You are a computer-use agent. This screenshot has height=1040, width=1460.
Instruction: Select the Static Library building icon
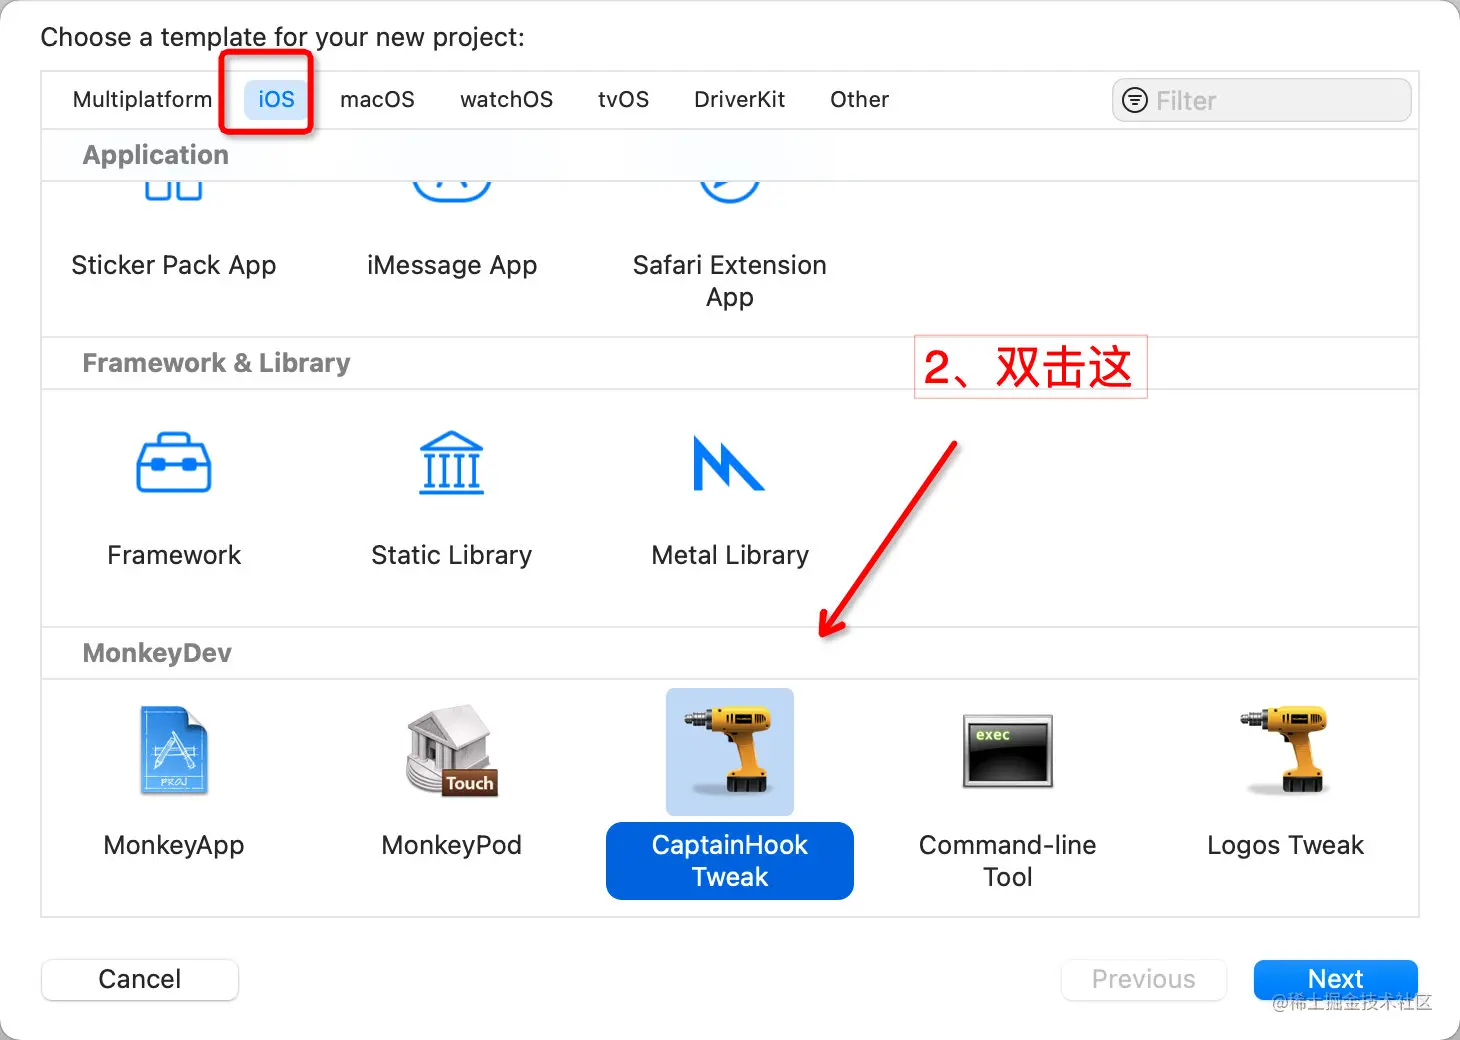[x=452, y=463]
